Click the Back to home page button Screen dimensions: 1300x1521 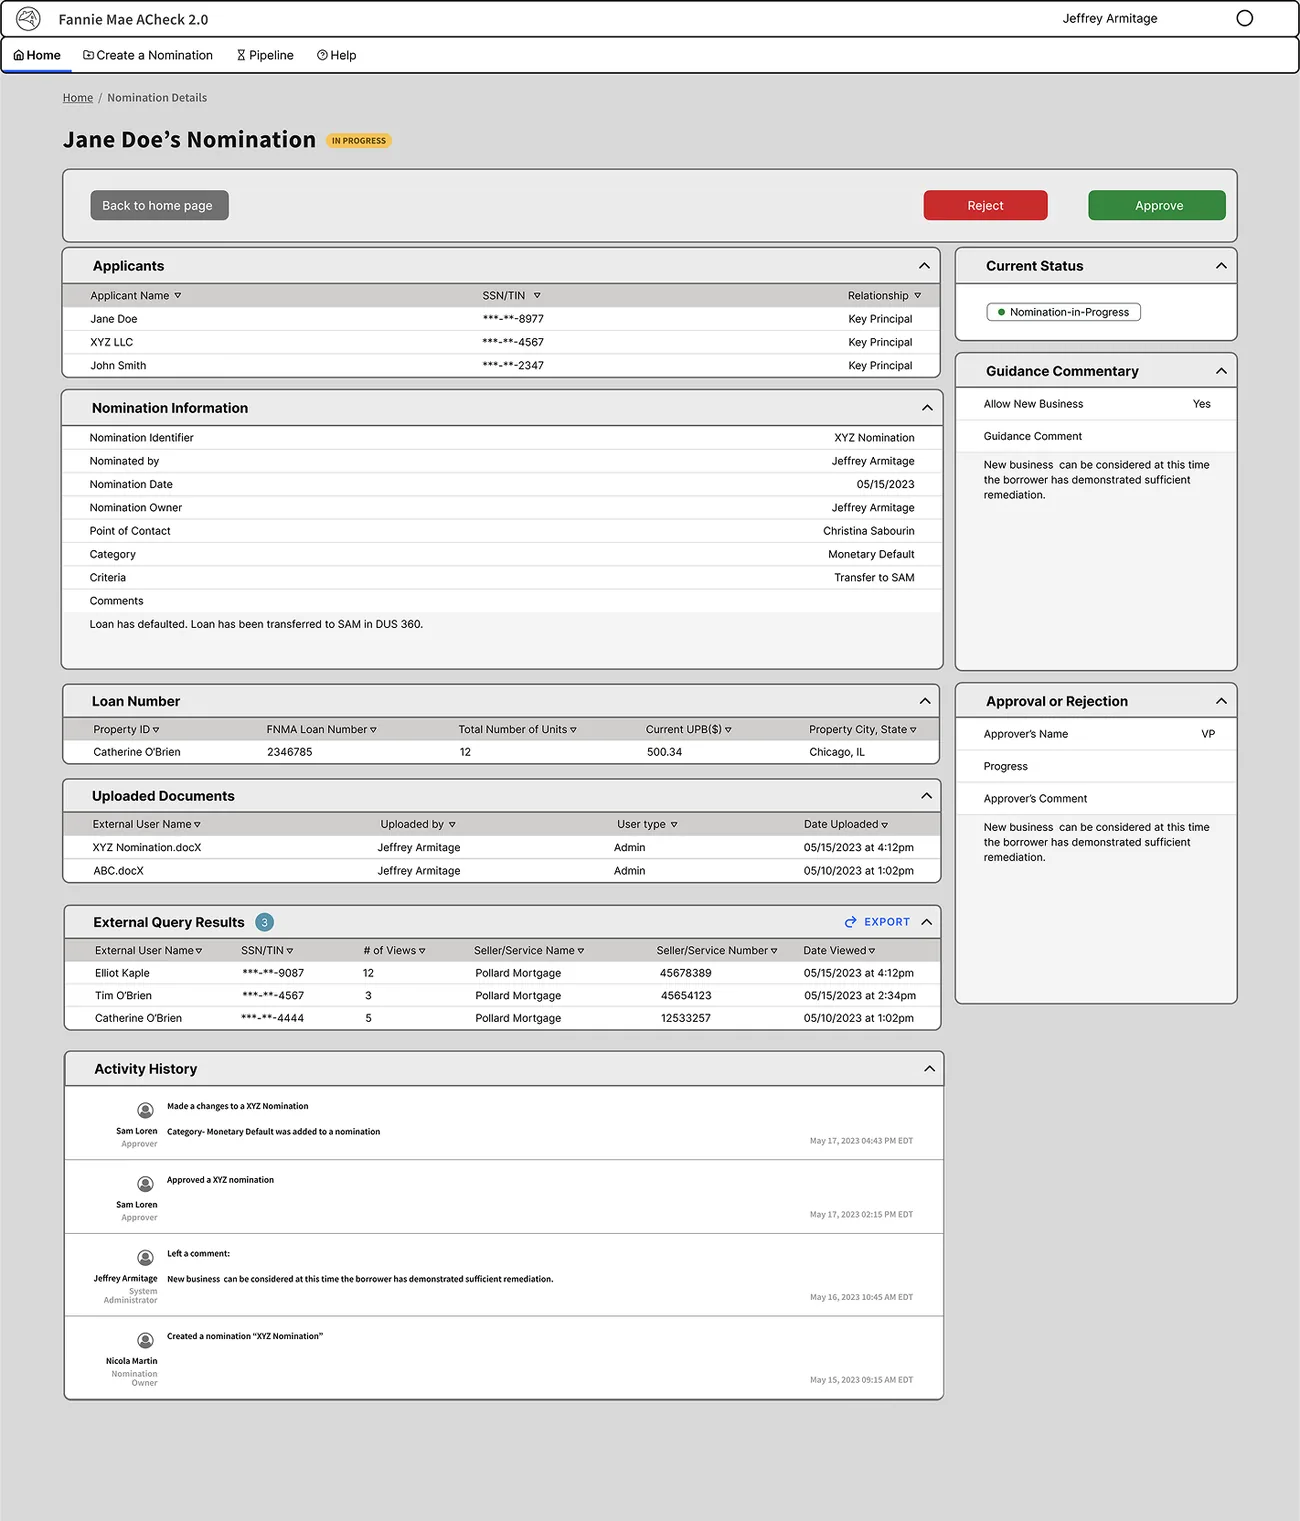click(159, 205)
